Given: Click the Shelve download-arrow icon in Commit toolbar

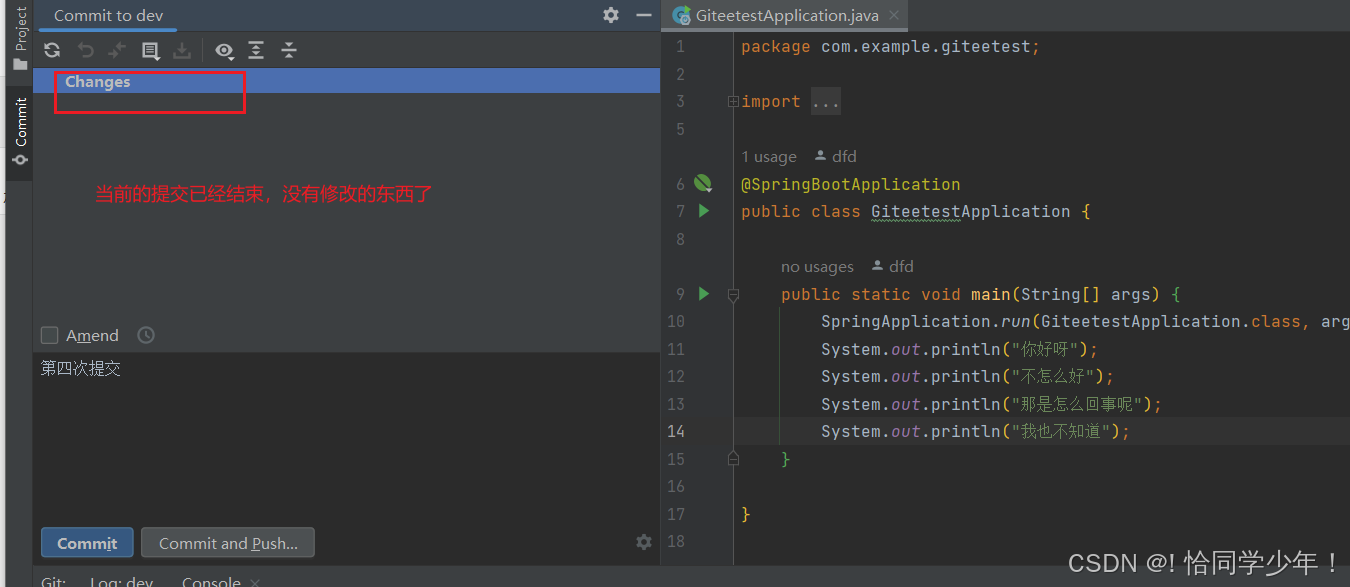Looking at the screenshot, I should (x=182, y=50).
